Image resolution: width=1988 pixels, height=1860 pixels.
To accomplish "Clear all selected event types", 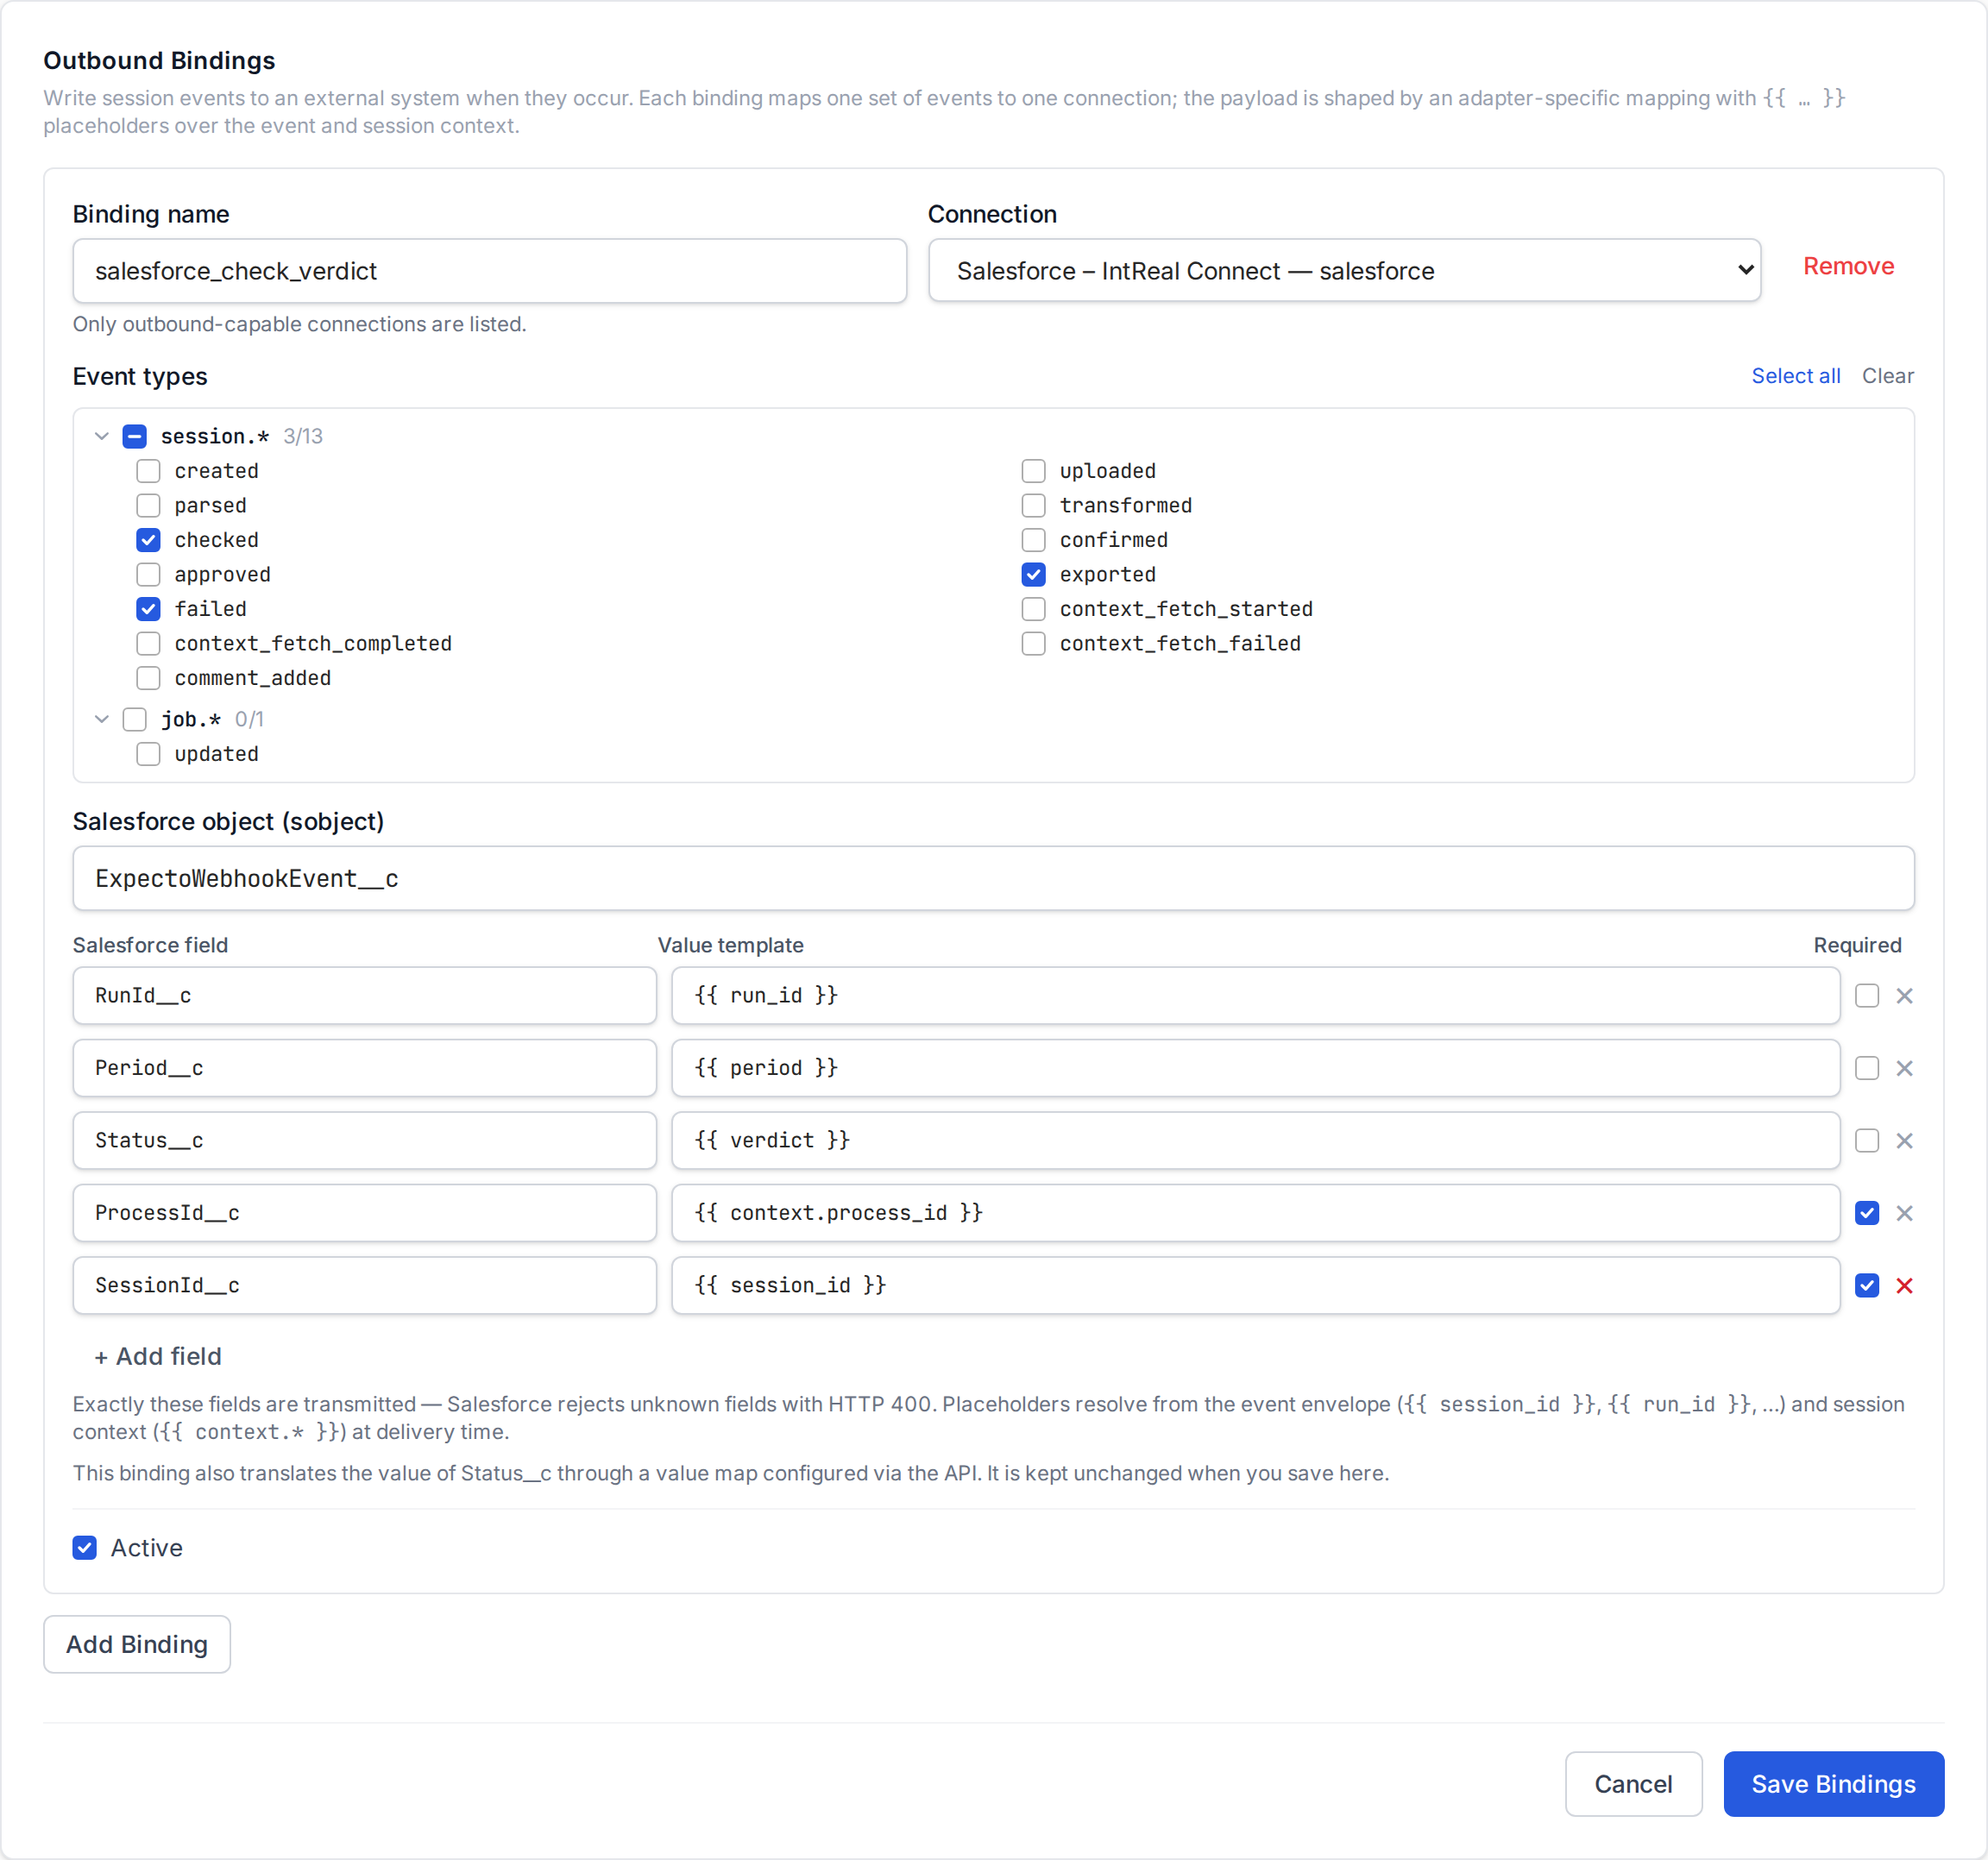I will [x=1887, y=376].
